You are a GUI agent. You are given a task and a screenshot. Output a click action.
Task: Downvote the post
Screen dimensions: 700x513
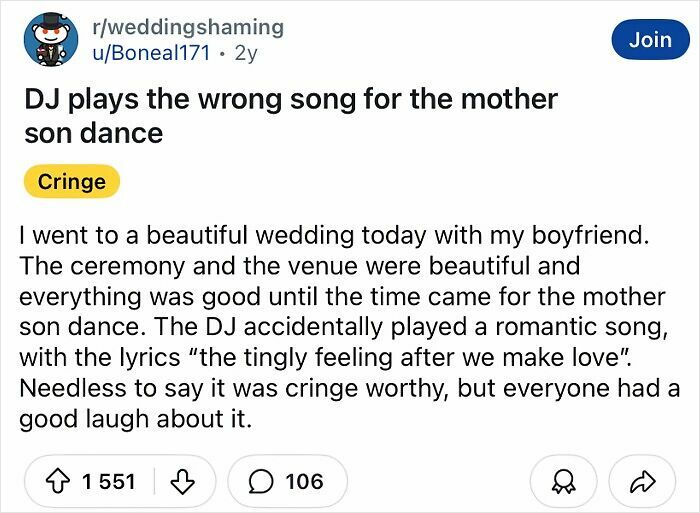[184, 481]
